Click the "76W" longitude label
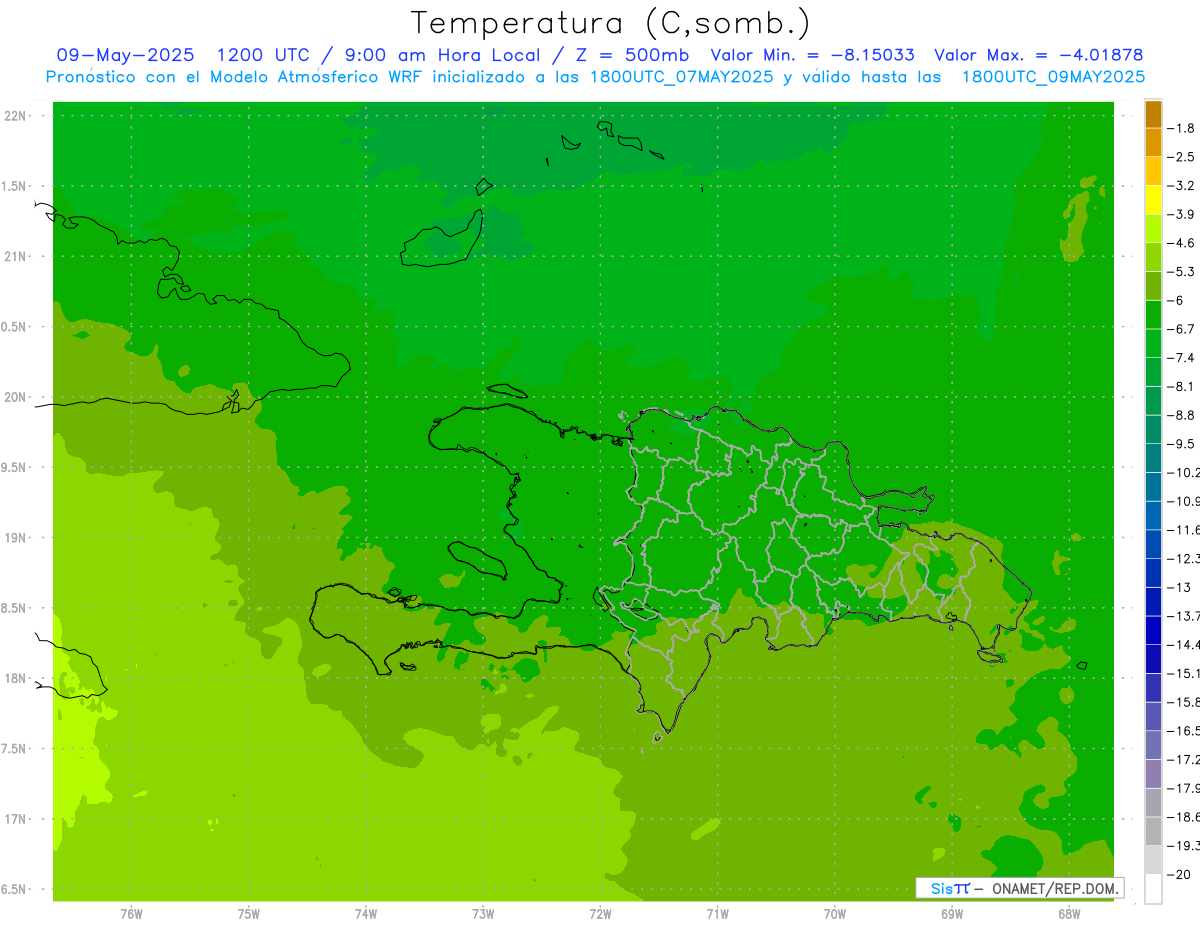 (x=131, y=914)
